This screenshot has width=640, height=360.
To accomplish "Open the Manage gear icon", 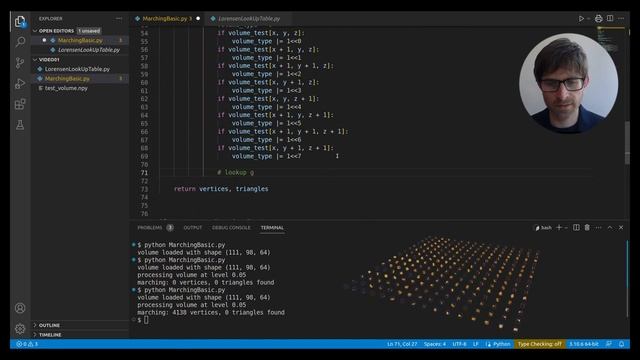I will (20, 329).
